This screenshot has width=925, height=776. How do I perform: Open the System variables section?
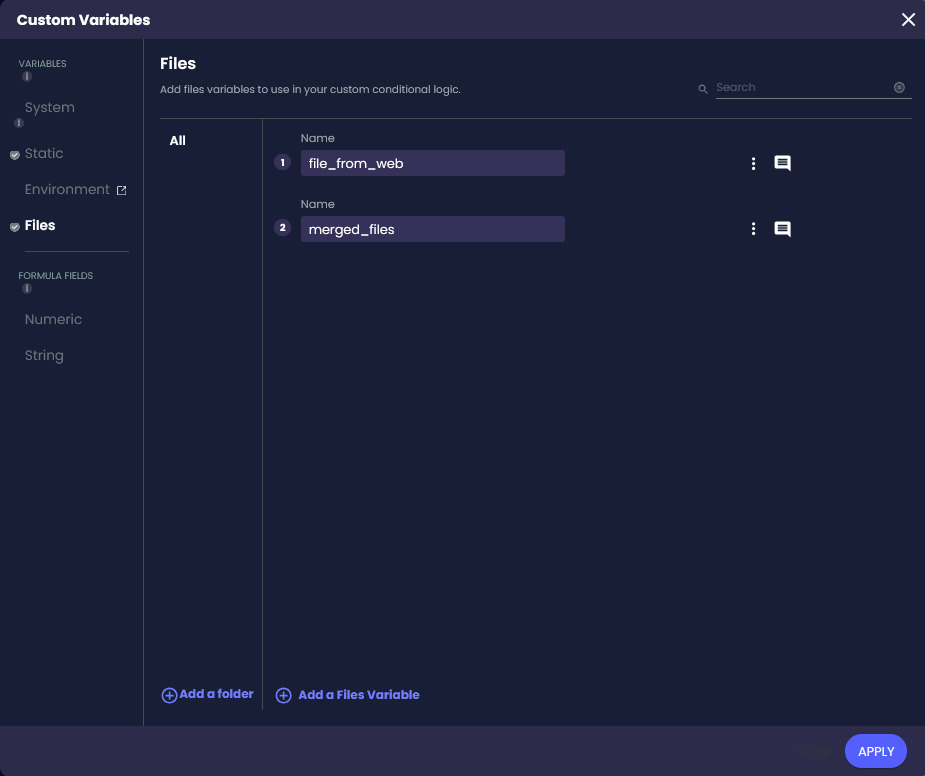50,107
